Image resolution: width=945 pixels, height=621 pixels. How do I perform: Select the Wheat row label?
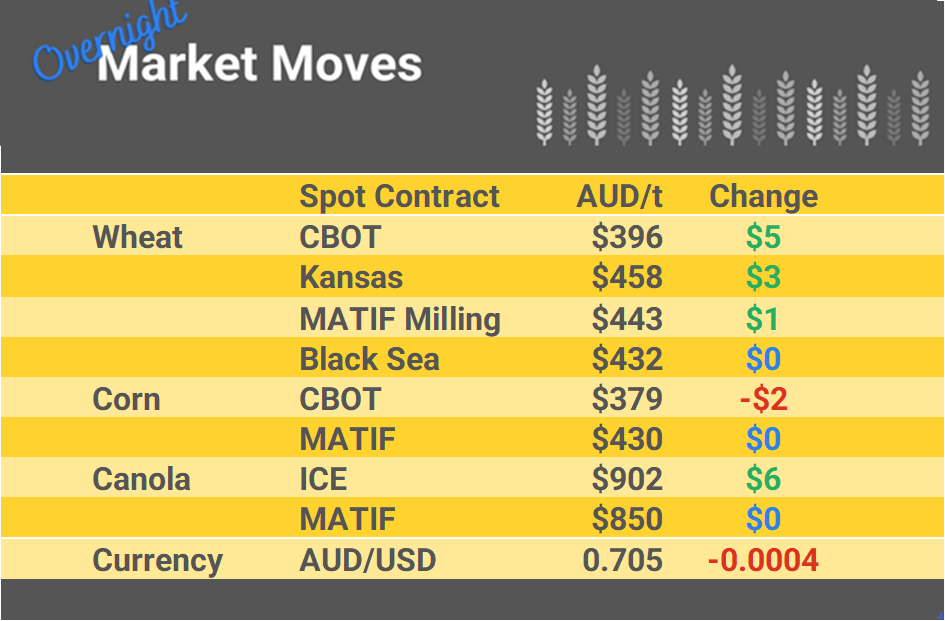(138, 237)
